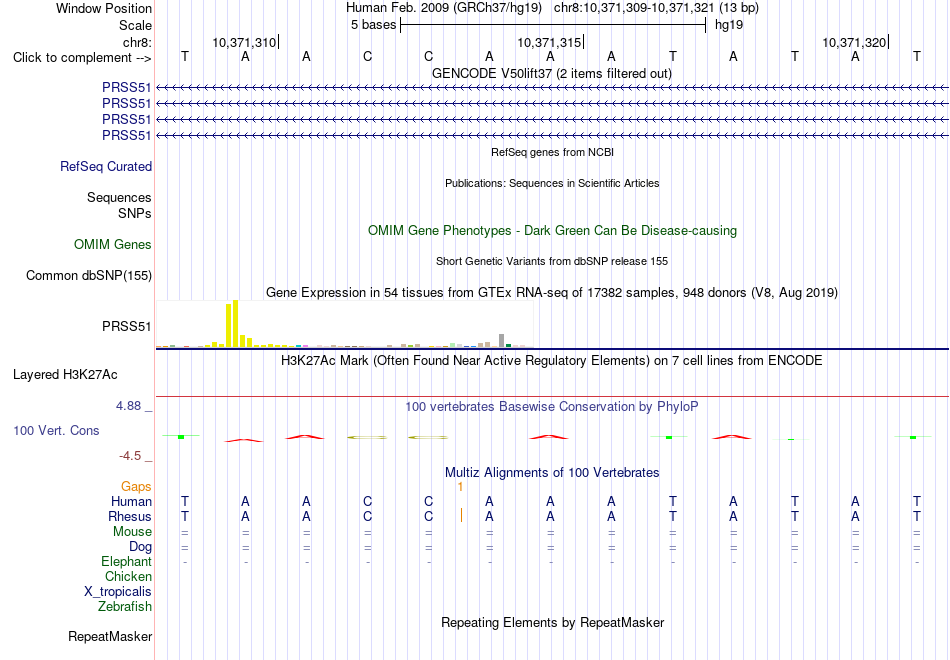
Task: Click the 'chr8:' ruler label
Action: click(x=137, y=42)
